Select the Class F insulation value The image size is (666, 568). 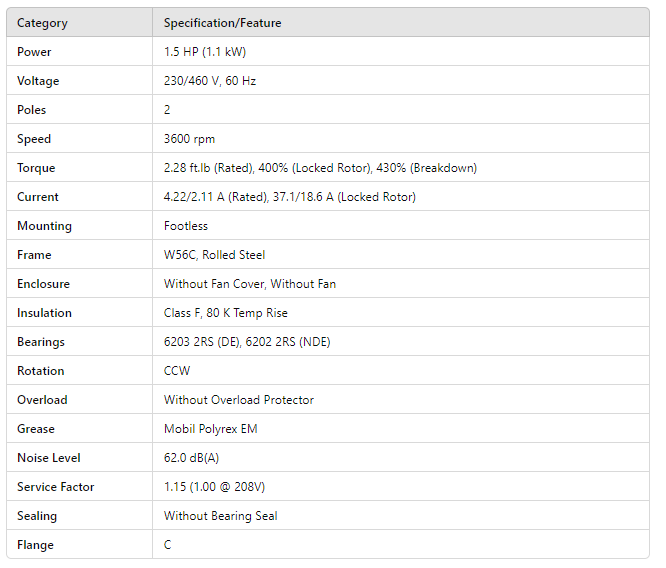pyautogui.click(x=225, y=313)
